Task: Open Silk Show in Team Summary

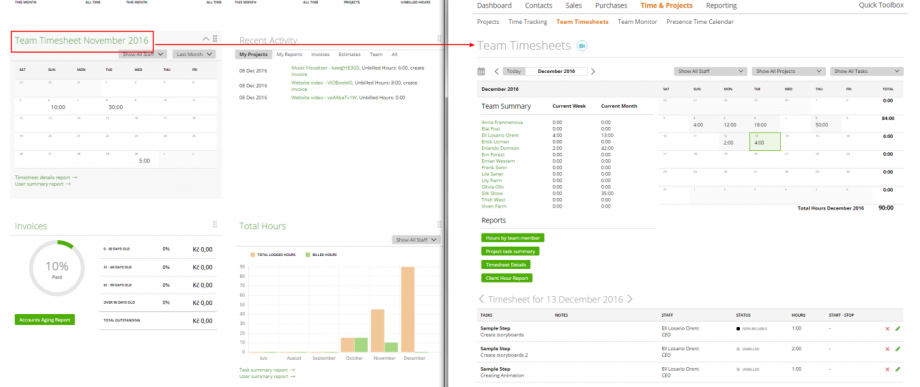Action: (x=492, y=194)
